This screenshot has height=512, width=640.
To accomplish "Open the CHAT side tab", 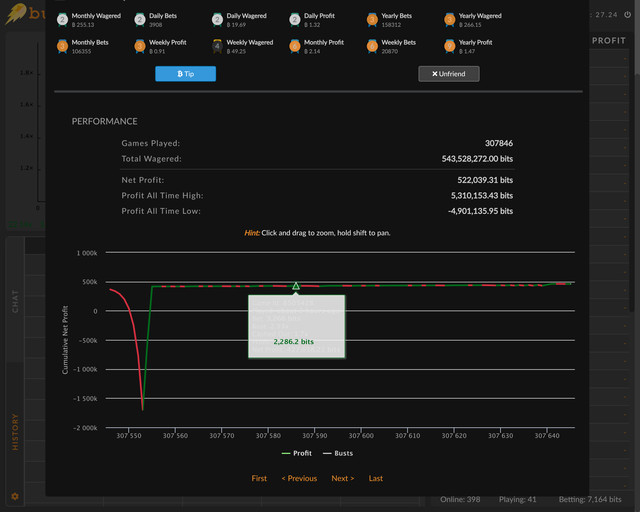I will point(15,301).
